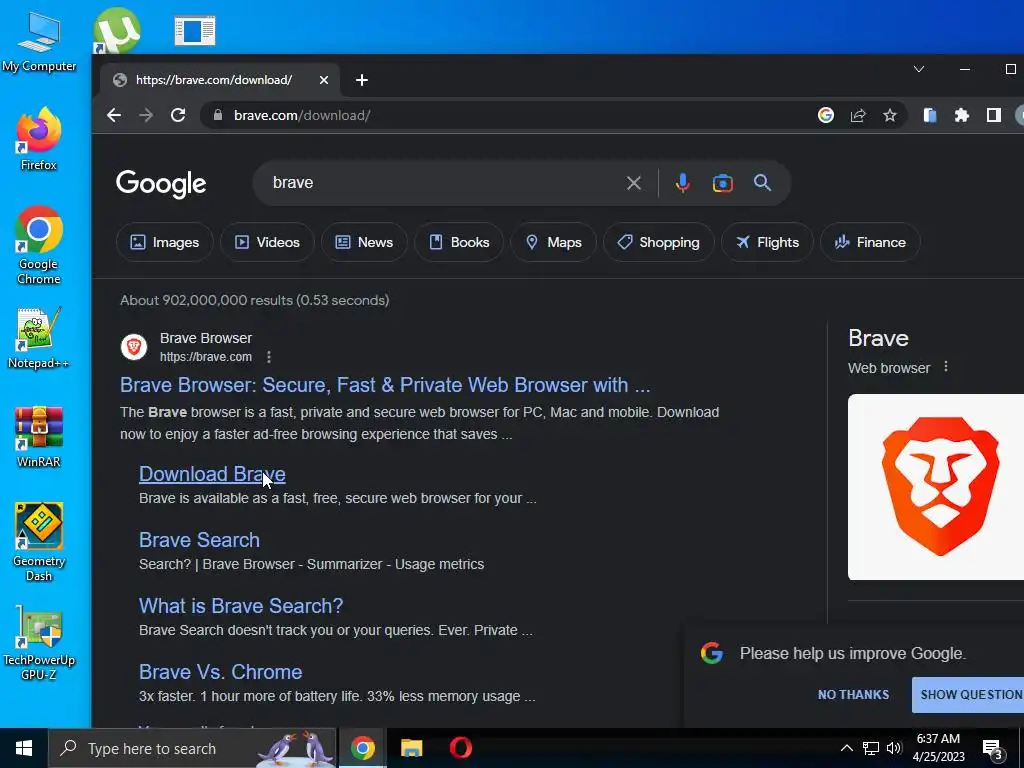The image size is (1024, 768).
Task: Switch to Books results
Action: (459, 242)
